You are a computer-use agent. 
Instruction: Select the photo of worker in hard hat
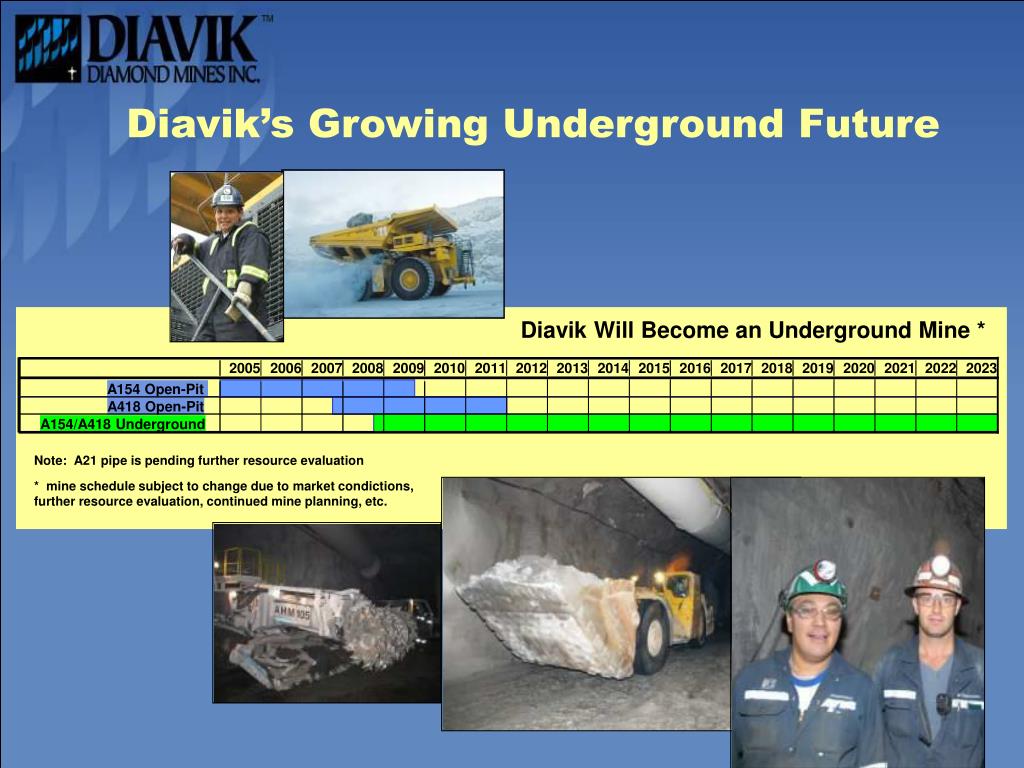226,257
